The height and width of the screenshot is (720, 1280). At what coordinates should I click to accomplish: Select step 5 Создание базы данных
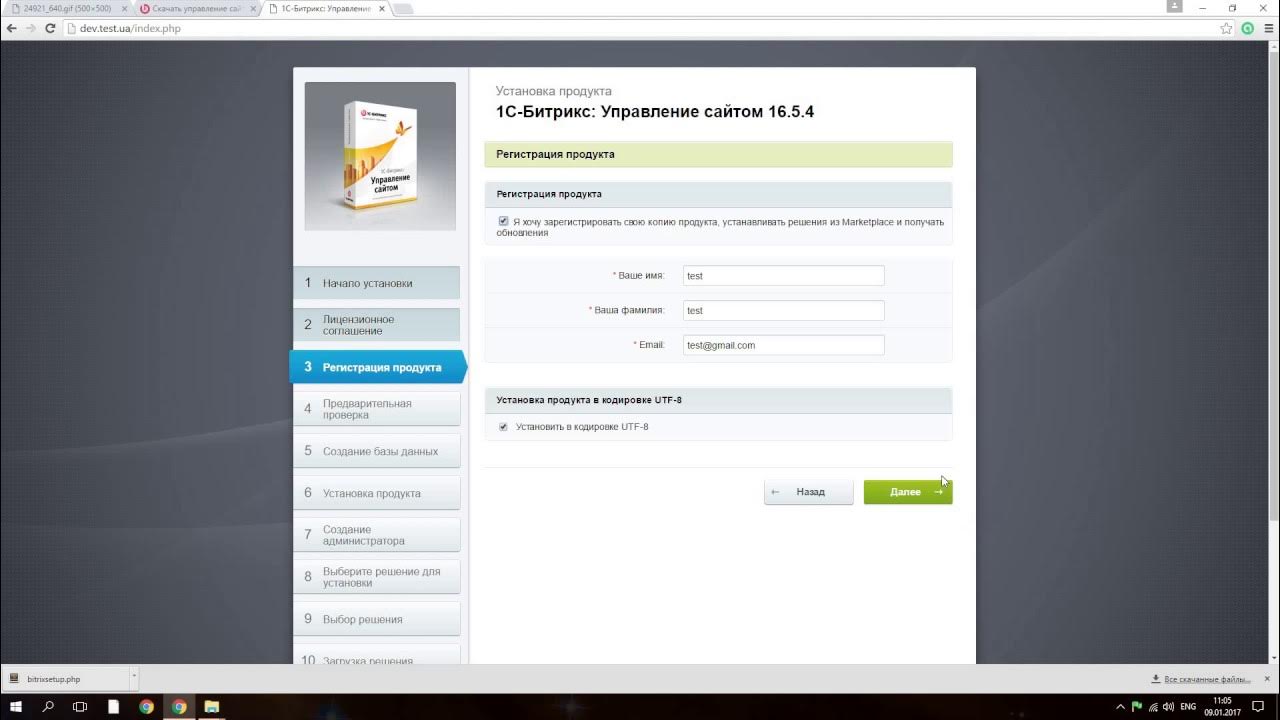pyautogui.click(x=376, y=451)
